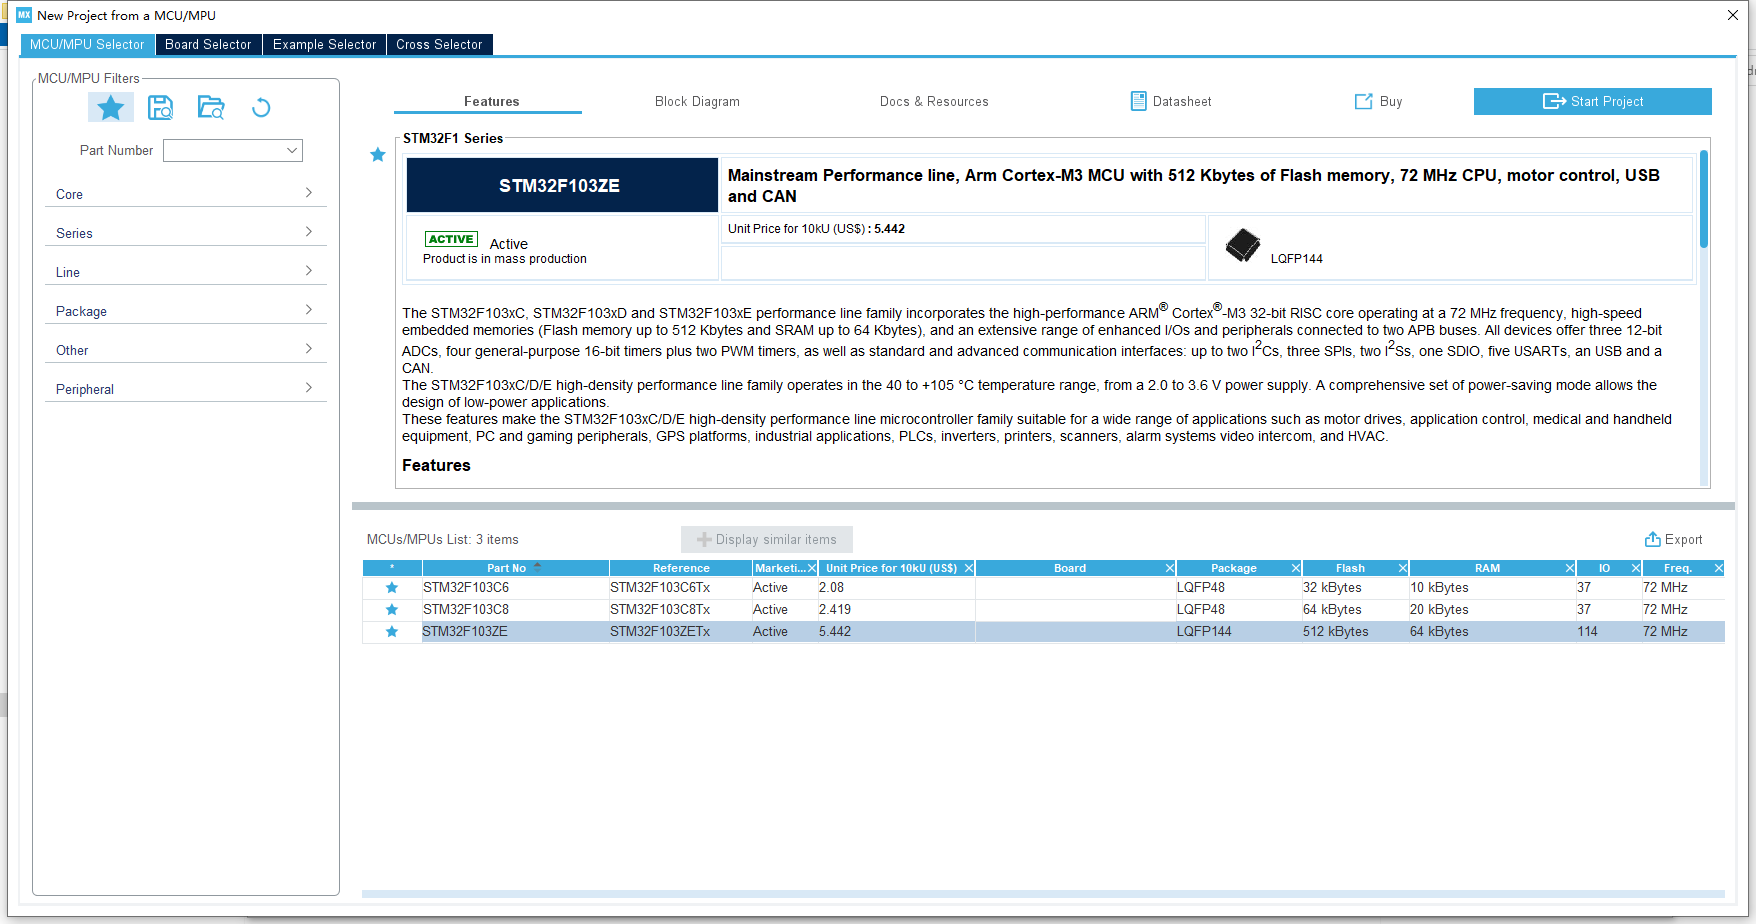Remove the Marketing status column with X

pos(812,568)
